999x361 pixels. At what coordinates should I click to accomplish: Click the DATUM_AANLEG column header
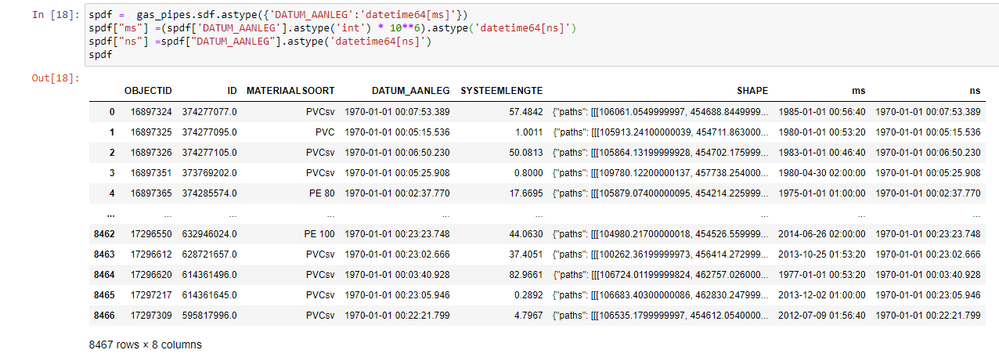411,90
